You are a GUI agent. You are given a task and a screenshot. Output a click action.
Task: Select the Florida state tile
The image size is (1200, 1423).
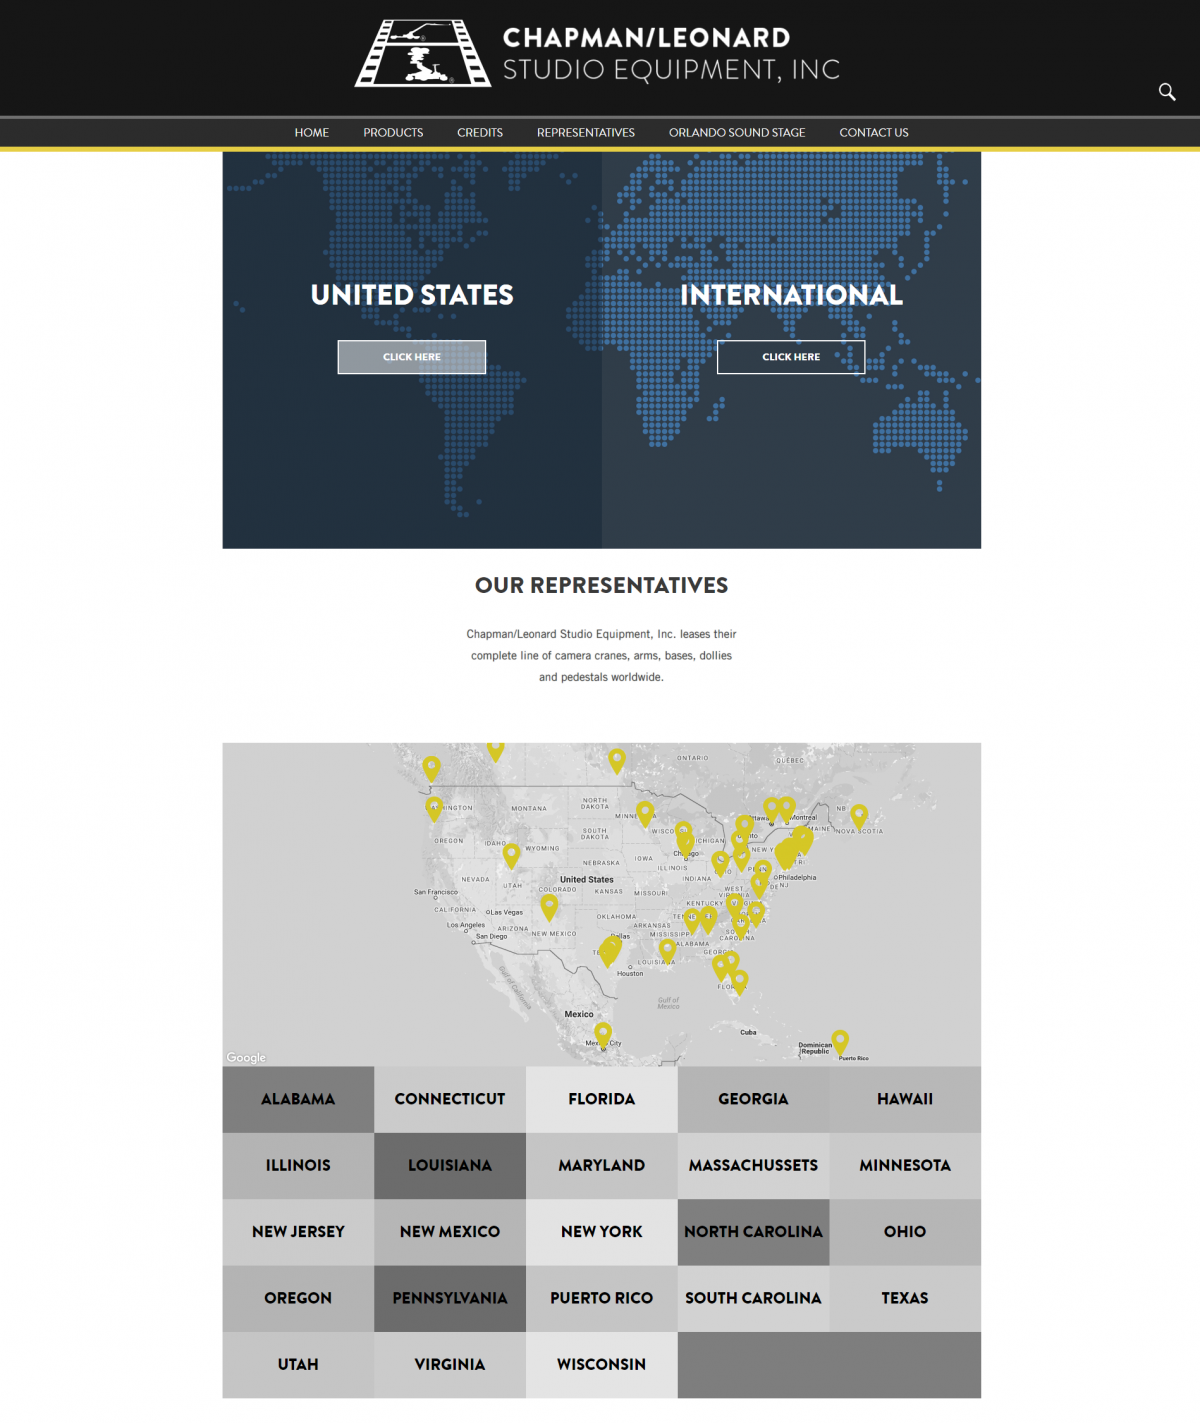click(x=602, y=1099)
